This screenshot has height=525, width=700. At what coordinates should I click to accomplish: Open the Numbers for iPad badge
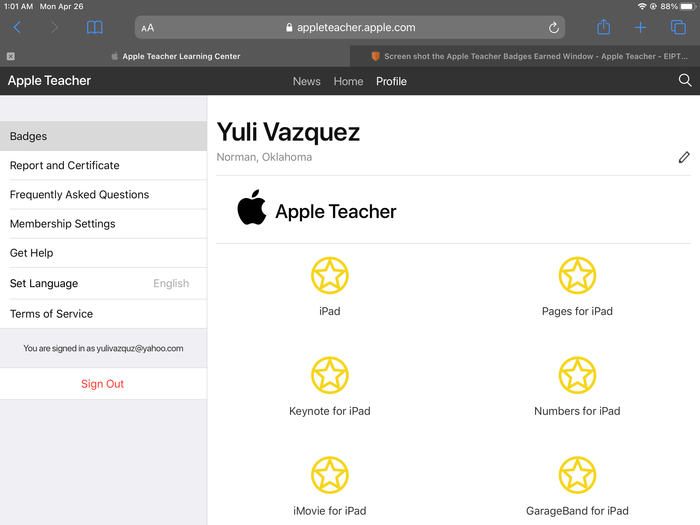click(x=577, y=375)
